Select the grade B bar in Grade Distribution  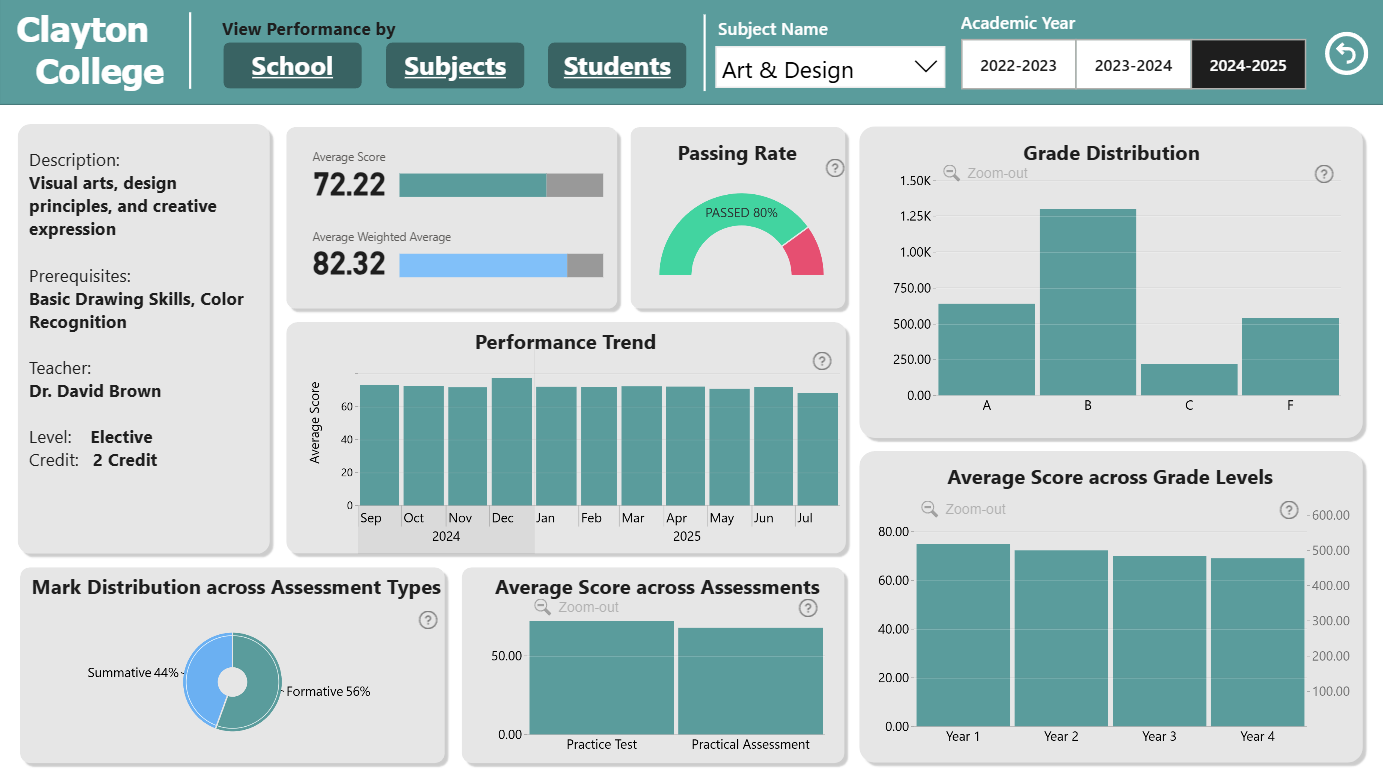tap(1088, 302)
